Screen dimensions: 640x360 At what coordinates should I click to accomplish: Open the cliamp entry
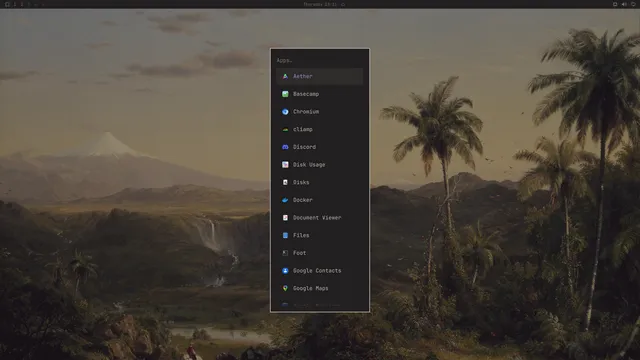click(320, 129)
